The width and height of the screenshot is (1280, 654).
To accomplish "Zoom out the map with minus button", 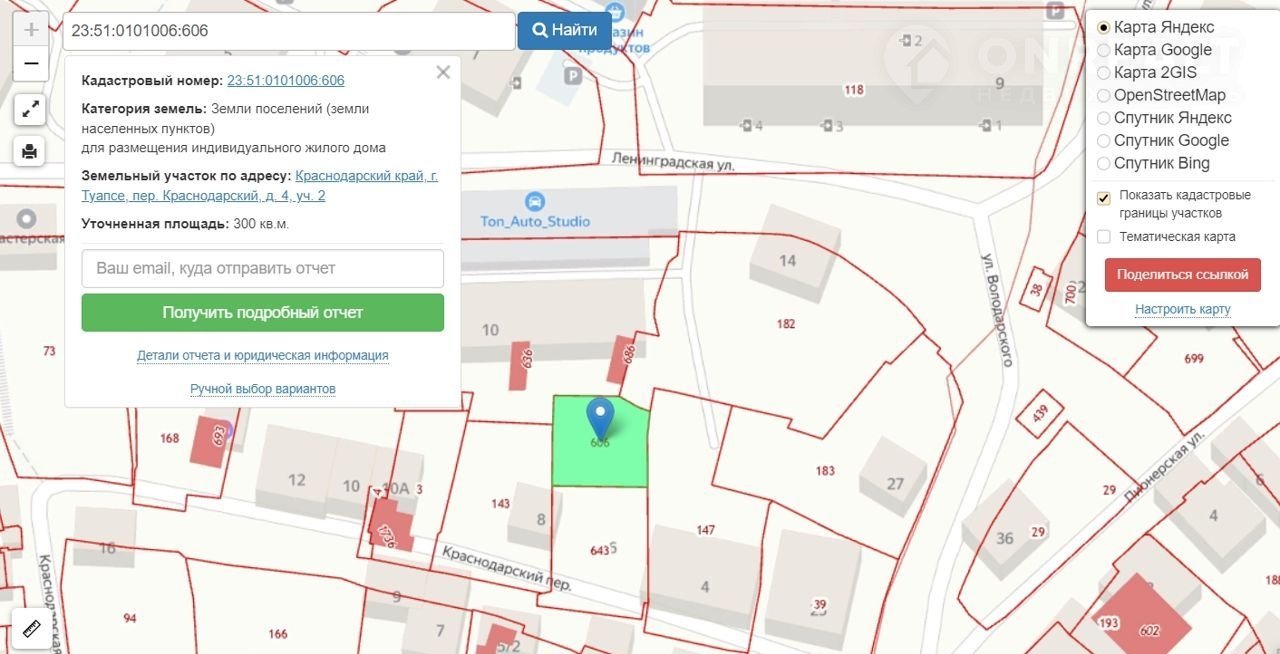I will [31, 64].
